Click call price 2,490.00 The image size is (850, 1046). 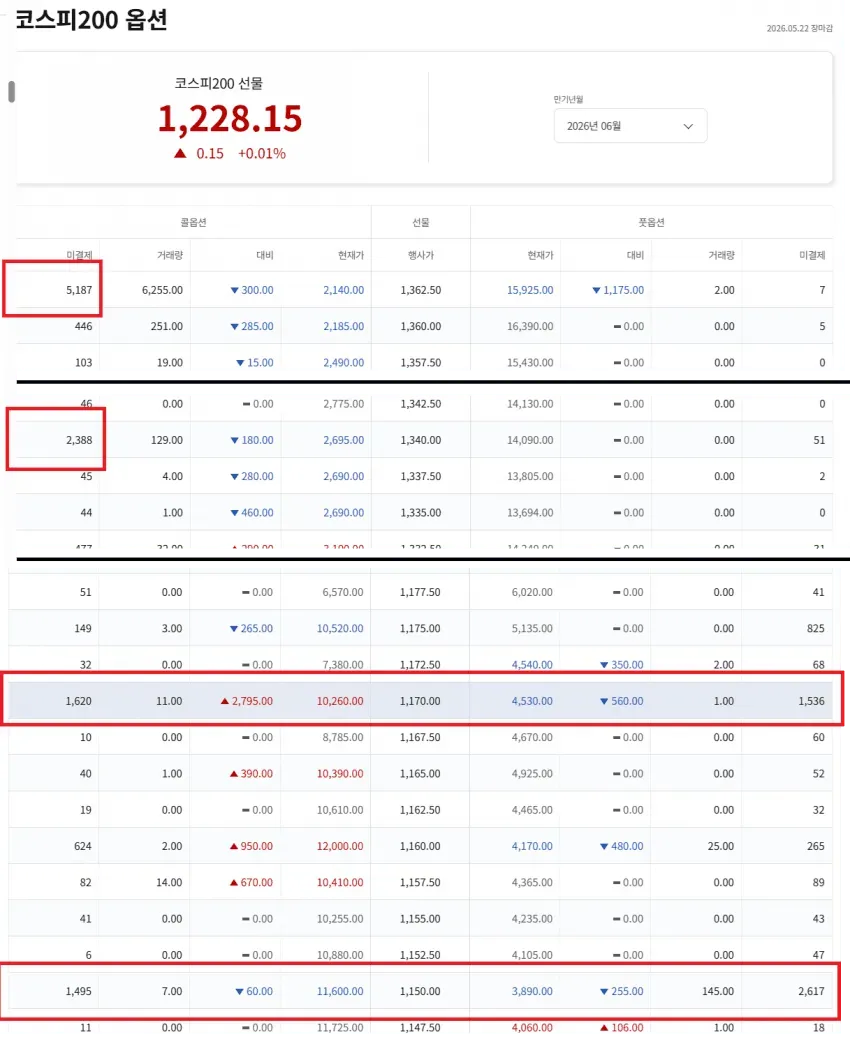click(x=344, y=362)
